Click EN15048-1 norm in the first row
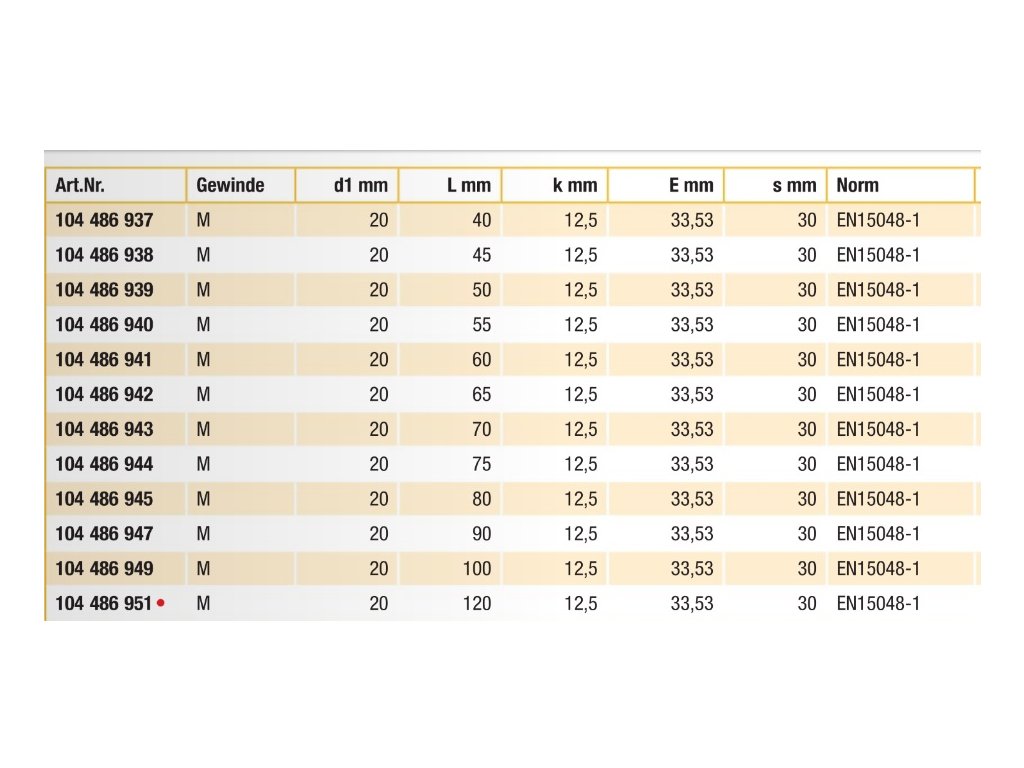 tap(878, 220)
